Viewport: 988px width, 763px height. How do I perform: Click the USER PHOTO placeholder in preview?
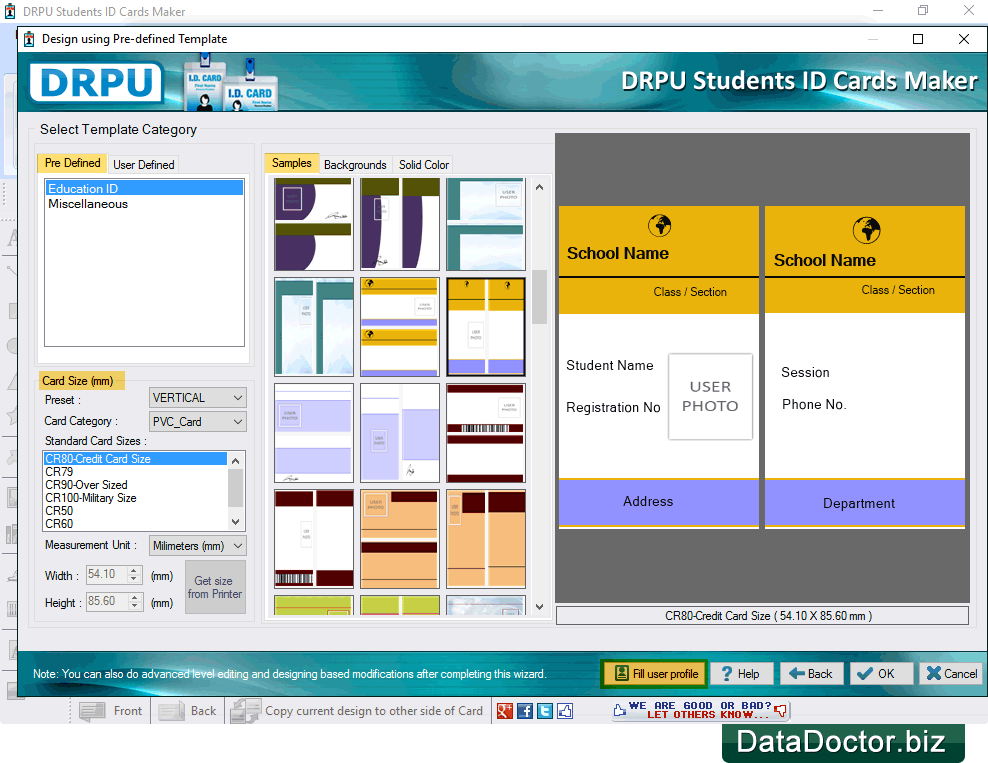pos(710,396)
